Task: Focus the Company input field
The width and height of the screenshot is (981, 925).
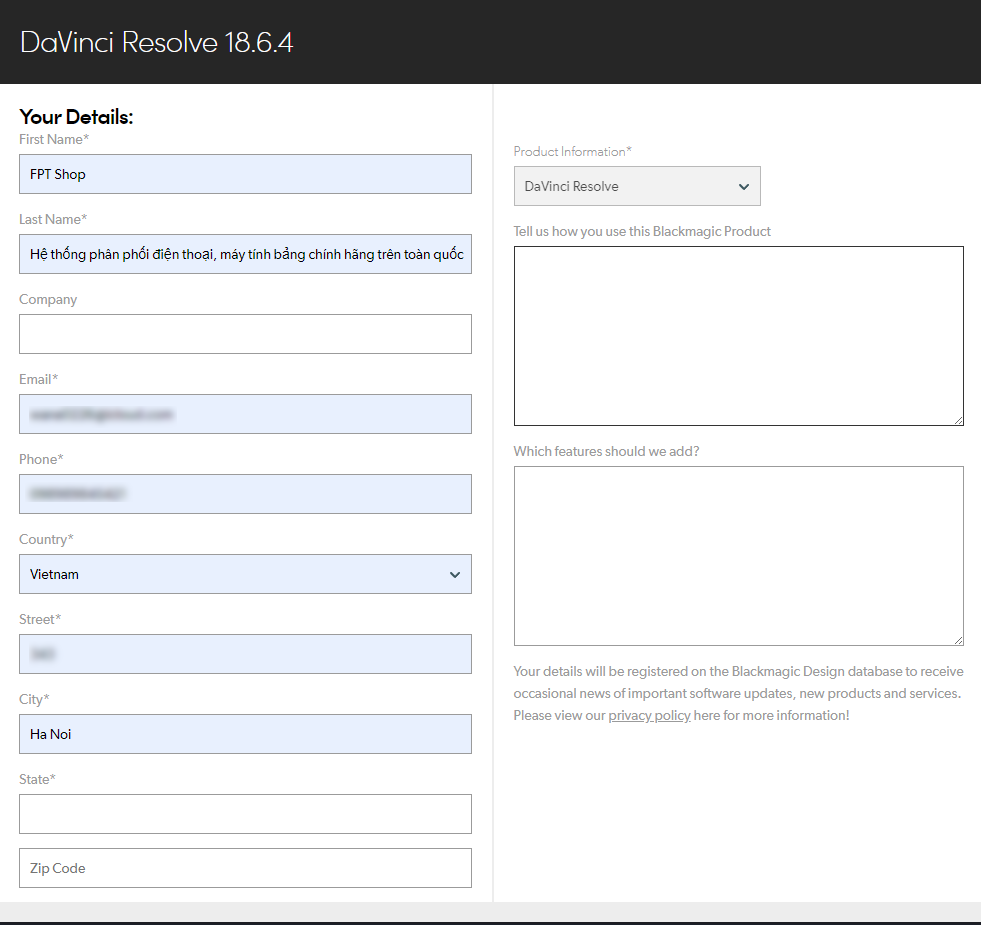Action: click(x=245, y=334)
